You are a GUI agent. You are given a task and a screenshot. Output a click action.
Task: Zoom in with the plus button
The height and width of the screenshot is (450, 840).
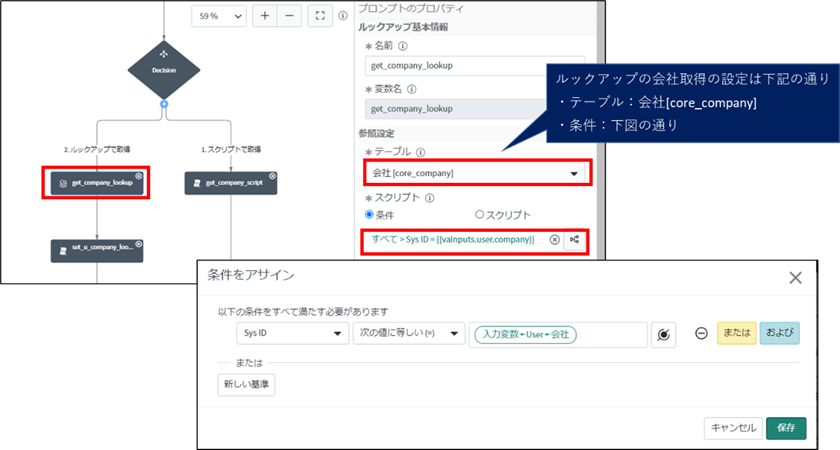265,16
